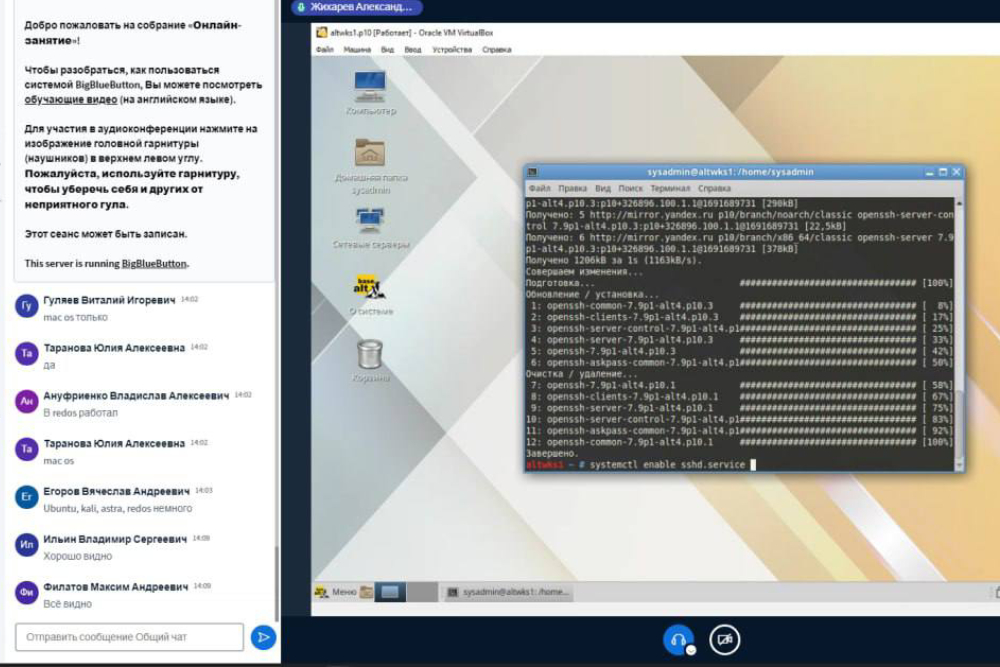This screenshot has height=667, width=1000.
Task: Expand the audio options chevron on headset
Action: [690, 650]
